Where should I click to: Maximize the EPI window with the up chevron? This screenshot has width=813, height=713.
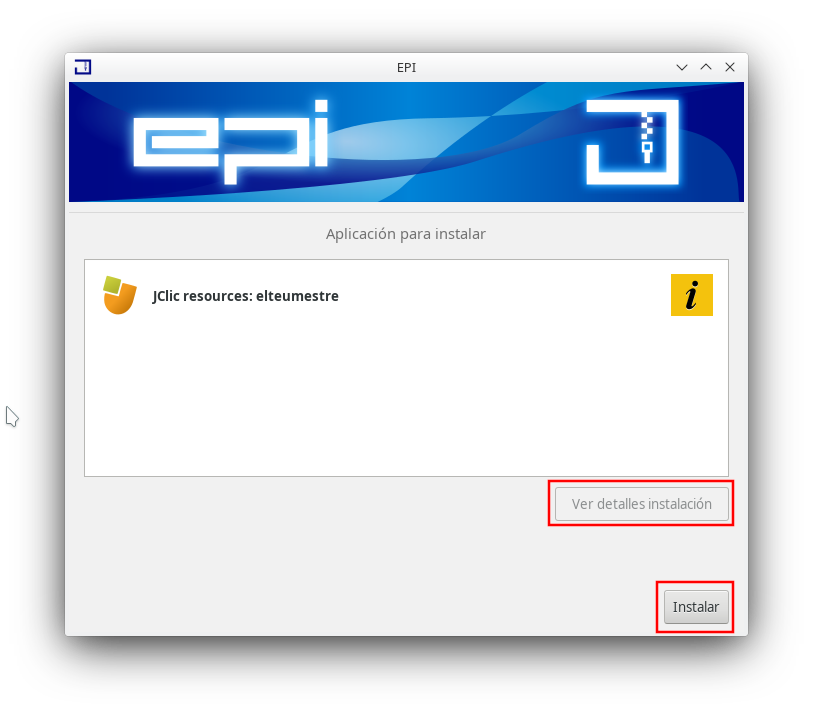click(x=706, y=67)
